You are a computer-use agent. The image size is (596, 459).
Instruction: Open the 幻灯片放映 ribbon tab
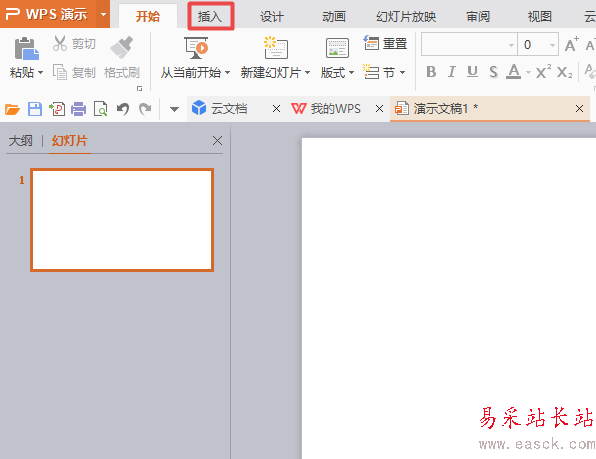point(406,16)
